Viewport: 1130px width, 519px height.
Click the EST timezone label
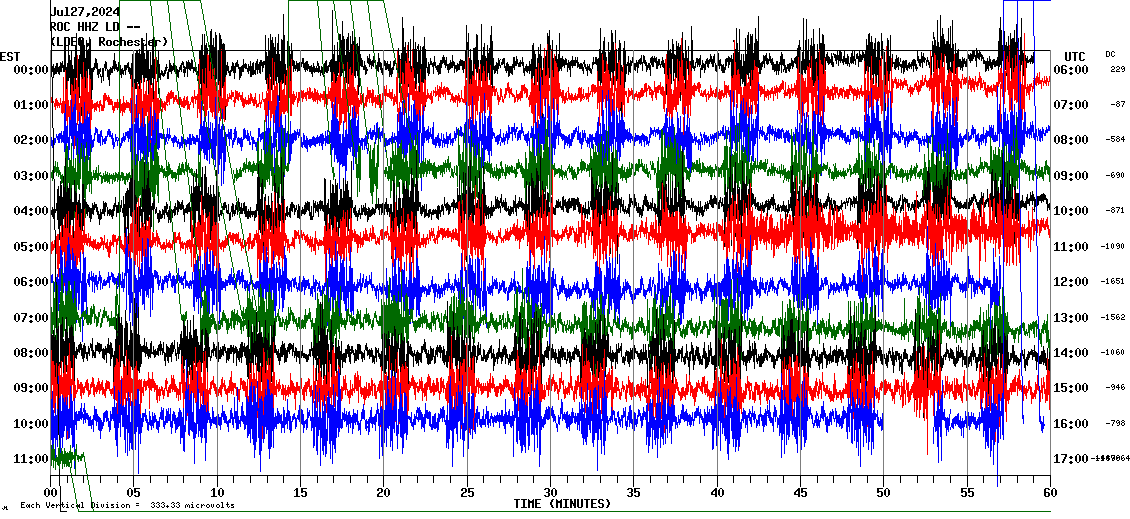[11, 56]
